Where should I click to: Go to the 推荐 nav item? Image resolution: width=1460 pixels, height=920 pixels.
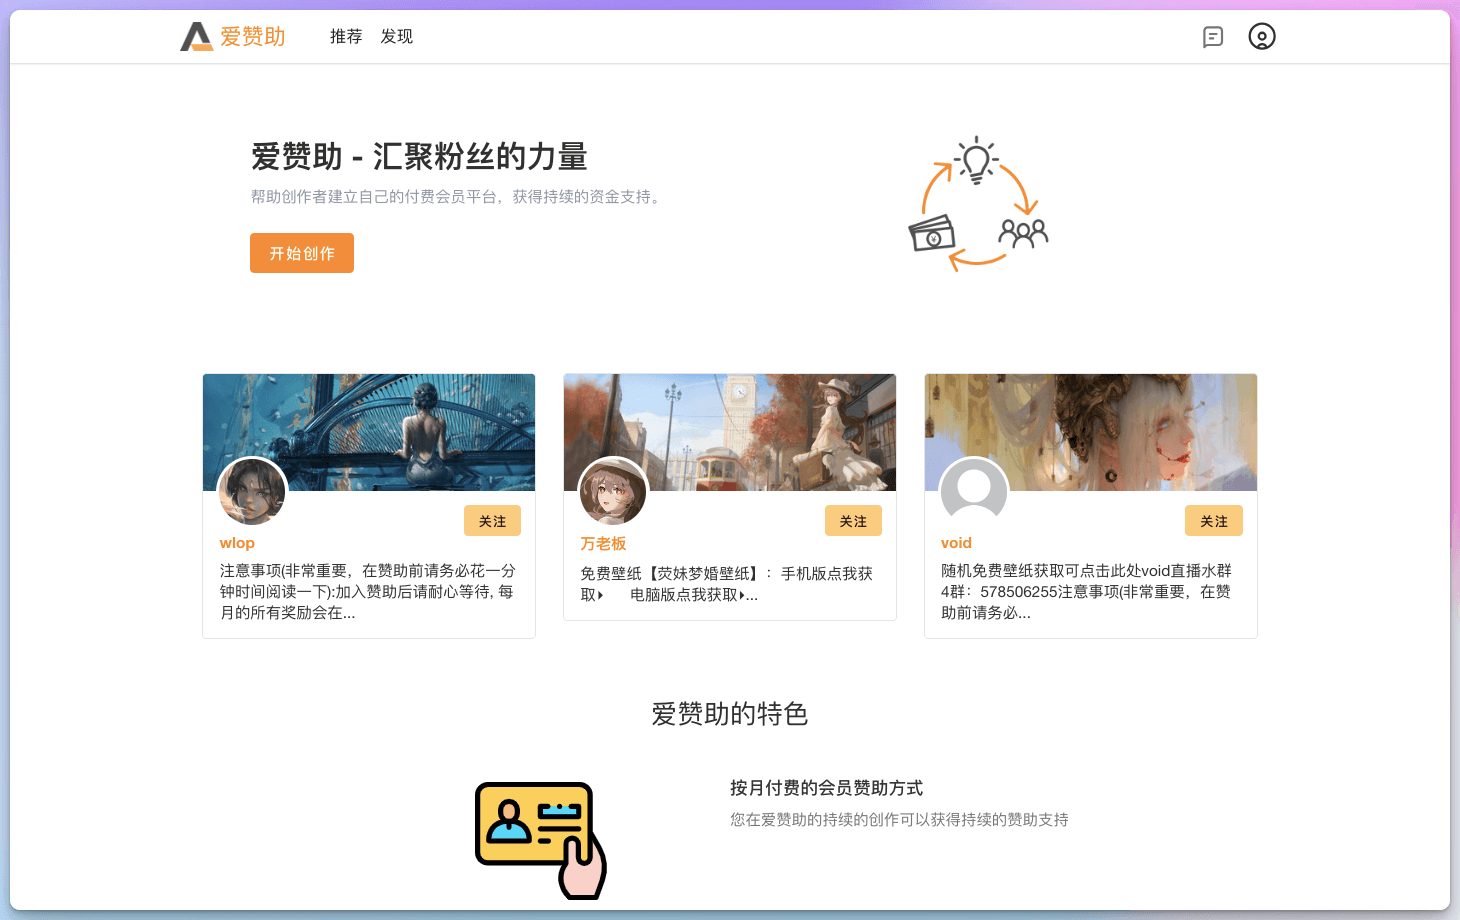tap(346, 36)
